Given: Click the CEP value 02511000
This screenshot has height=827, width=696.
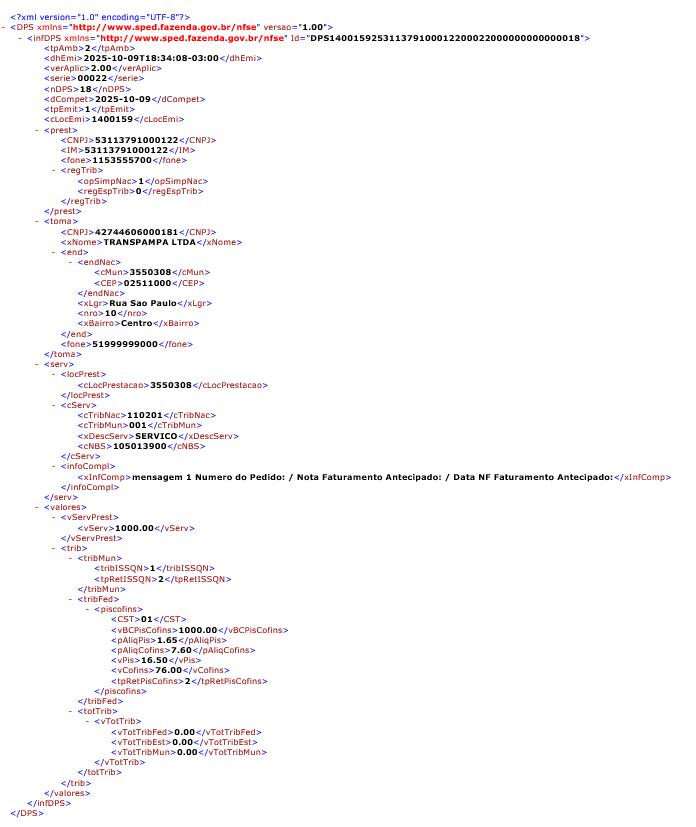Looking at the screenshot, I should 148,283.
